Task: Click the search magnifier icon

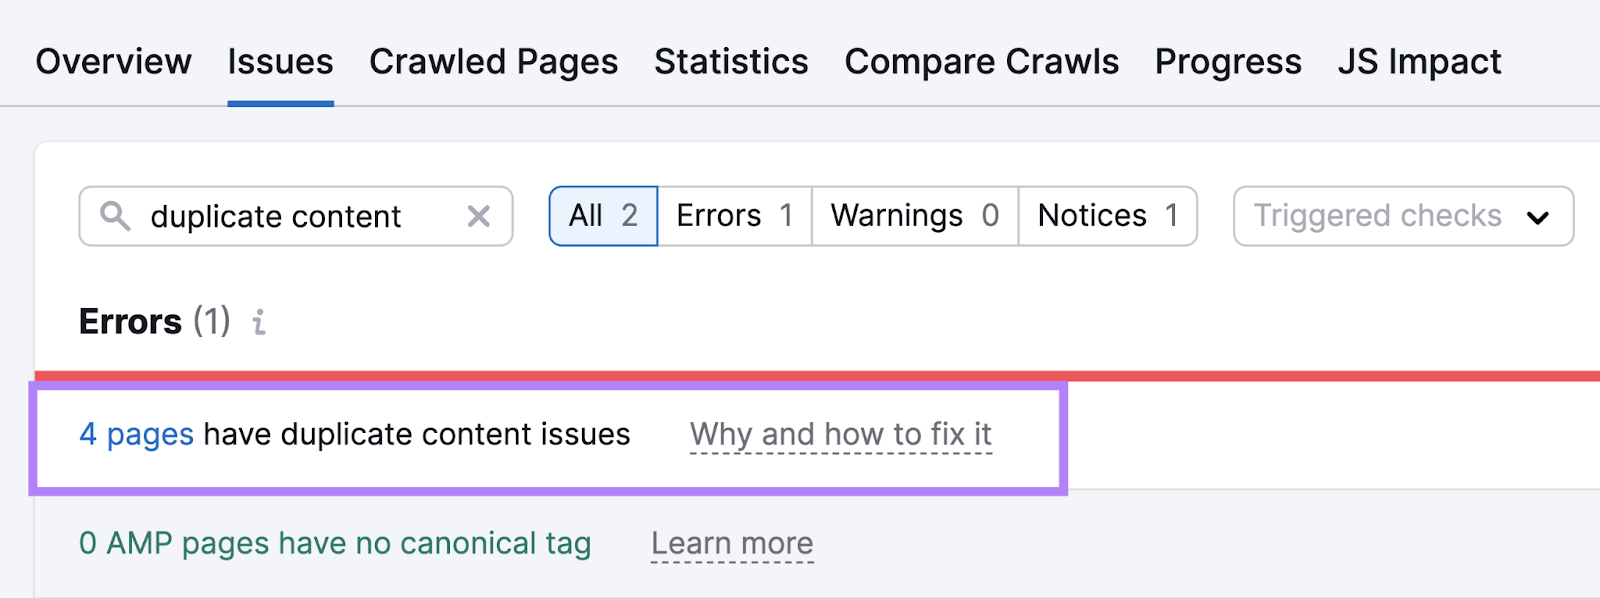Action: pyautogui.click(x=115, y=216)
